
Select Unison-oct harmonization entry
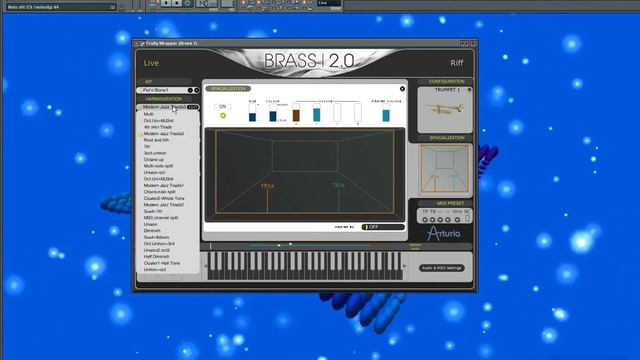pos(154,172)
